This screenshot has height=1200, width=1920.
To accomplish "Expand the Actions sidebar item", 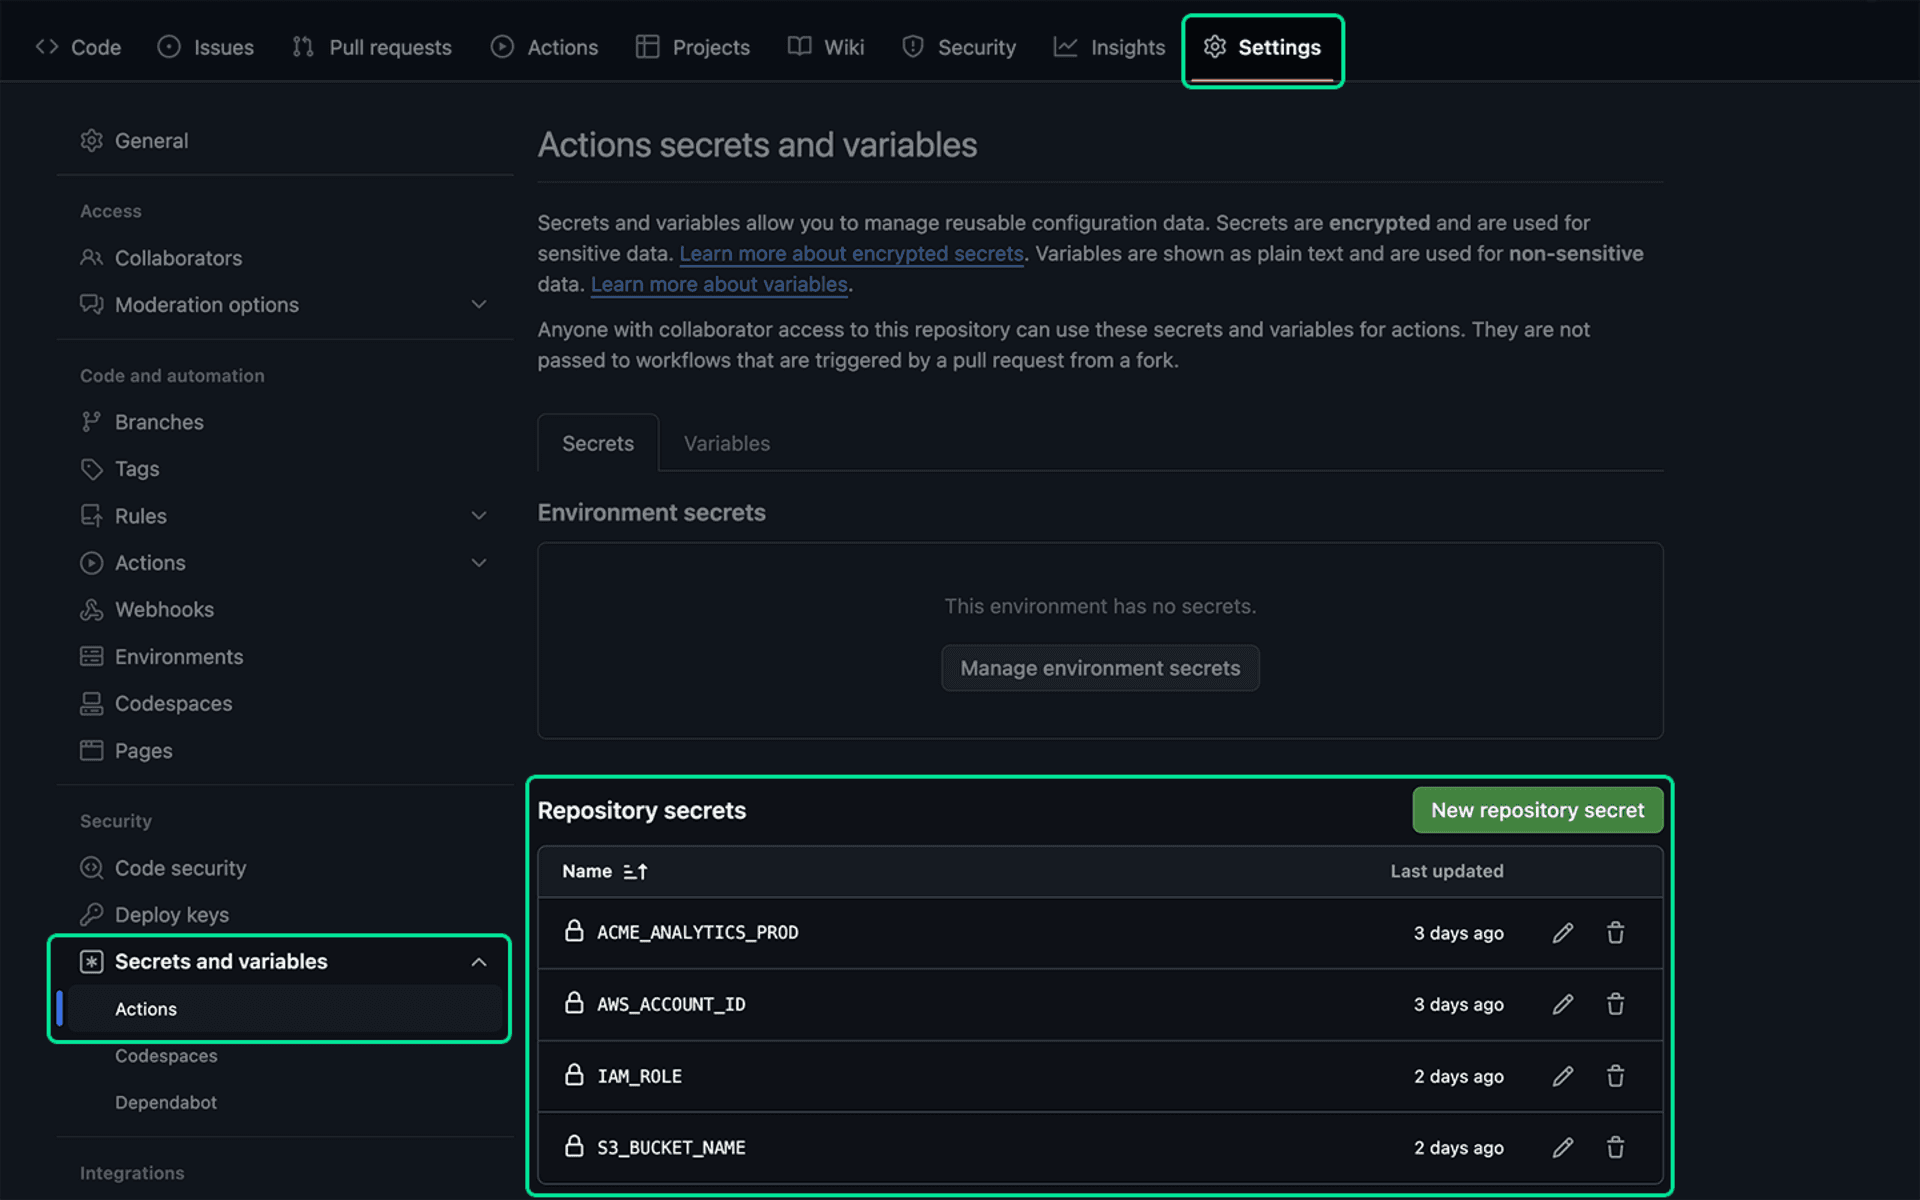I will point(479,562).
